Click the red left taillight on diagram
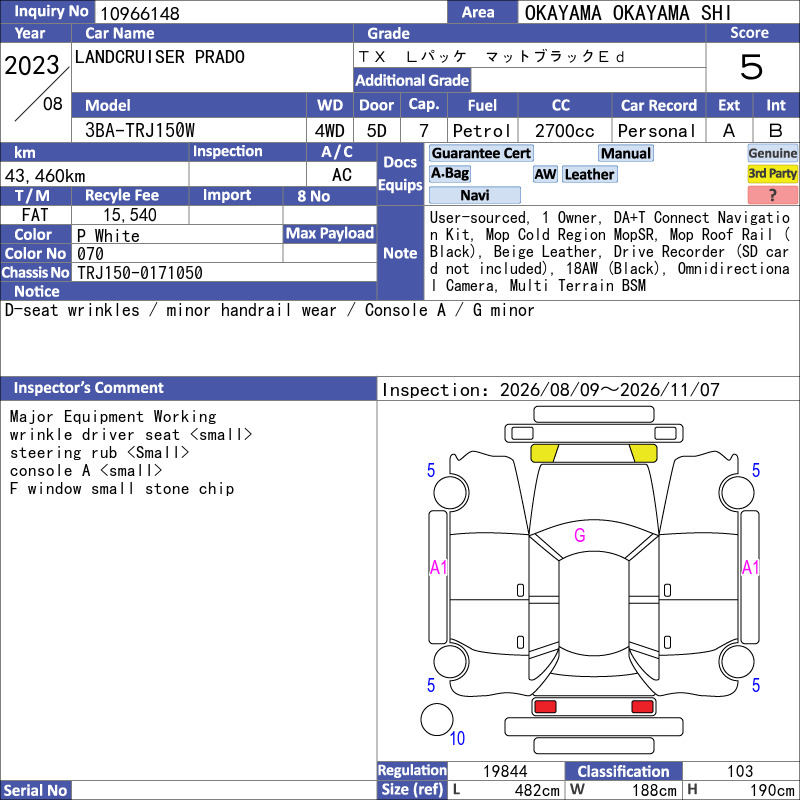800x800 pixels. pyautogui.click(x=544, y=707)
